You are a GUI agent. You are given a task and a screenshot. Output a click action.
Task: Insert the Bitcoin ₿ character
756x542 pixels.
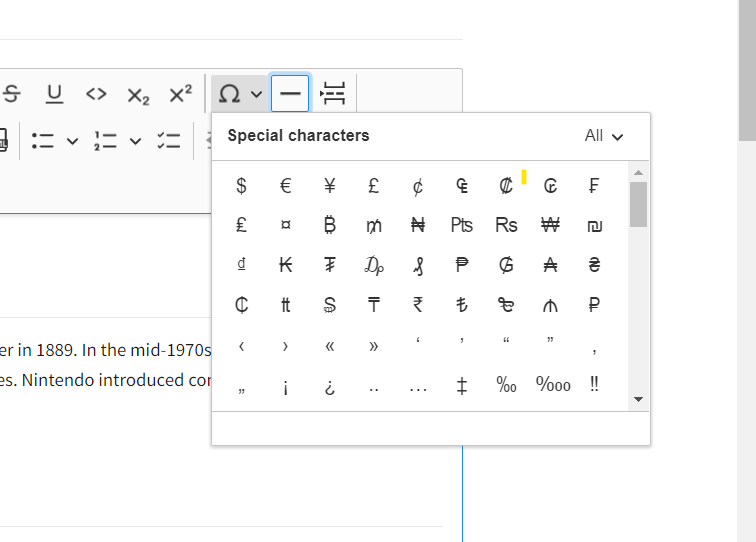coord(330,225)
